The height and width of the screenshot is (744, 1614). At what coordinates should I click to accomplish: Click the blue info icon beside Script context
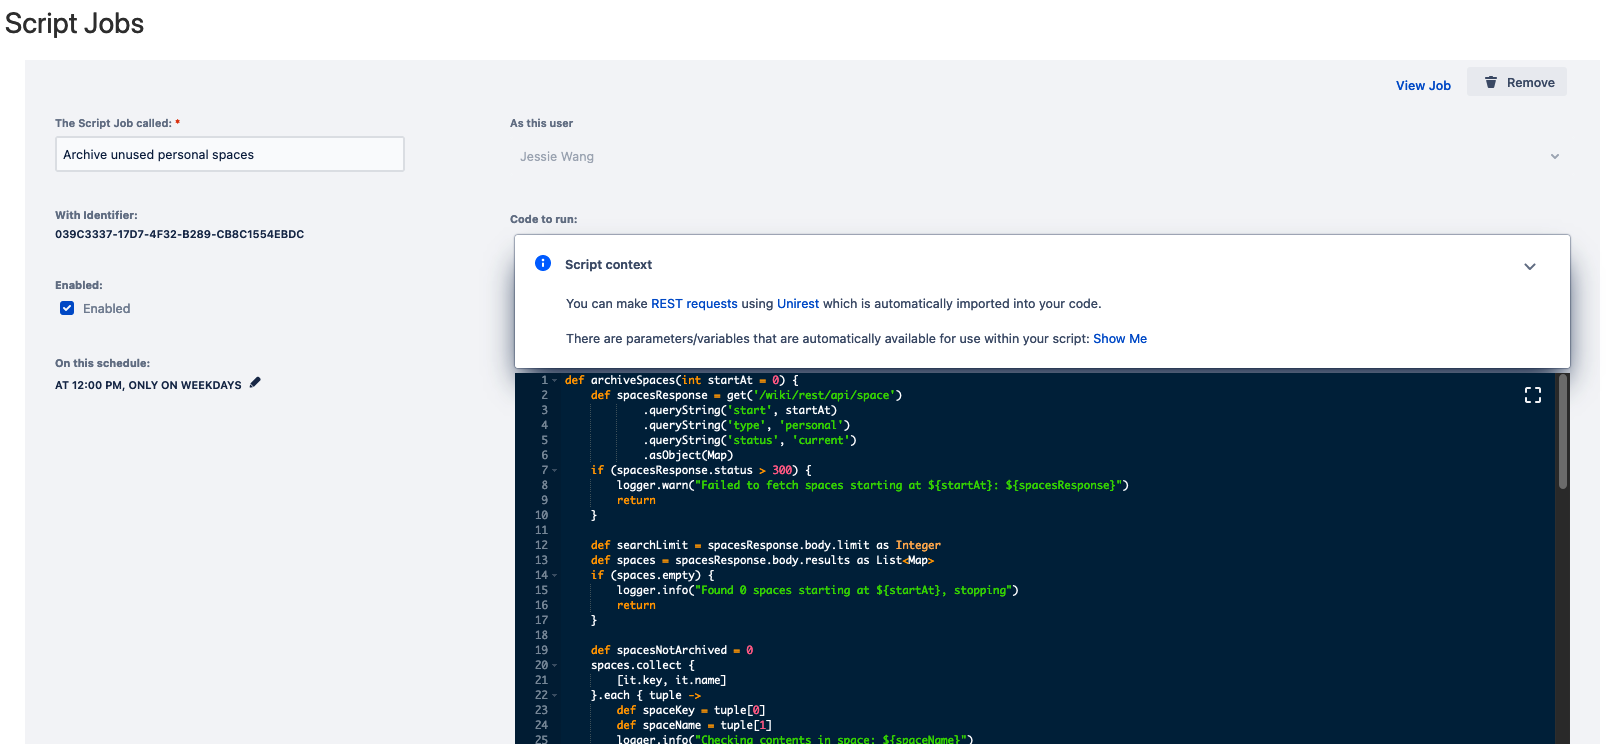543,263
